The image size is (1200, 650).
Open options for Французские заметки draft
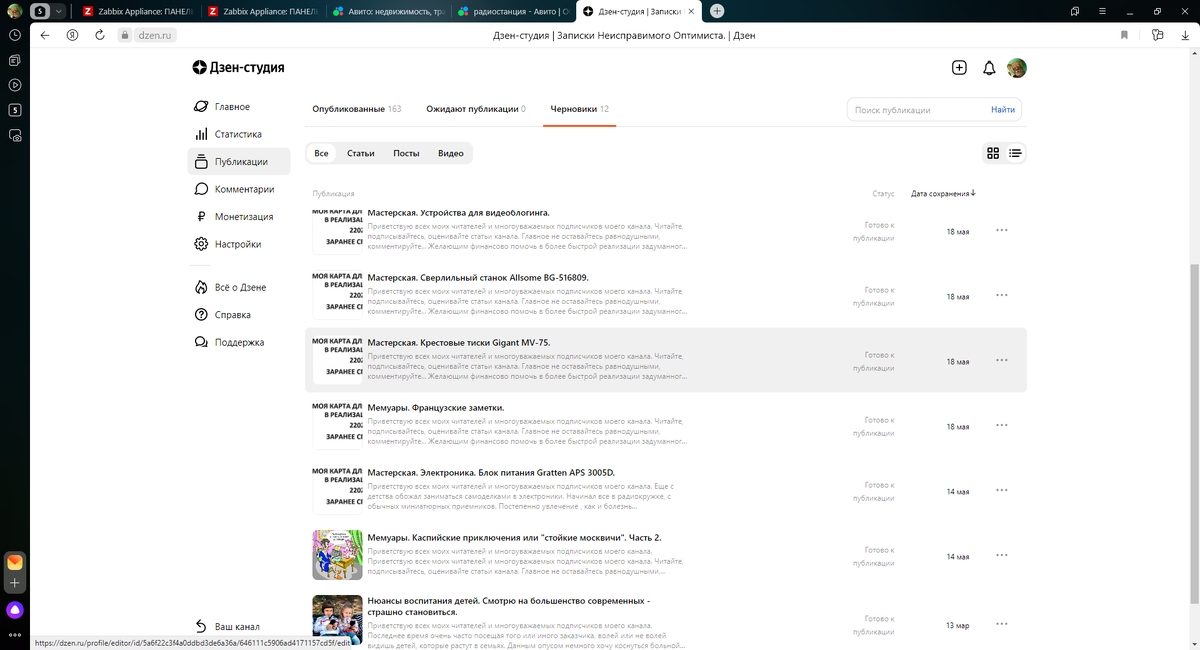coord(1002,425)
